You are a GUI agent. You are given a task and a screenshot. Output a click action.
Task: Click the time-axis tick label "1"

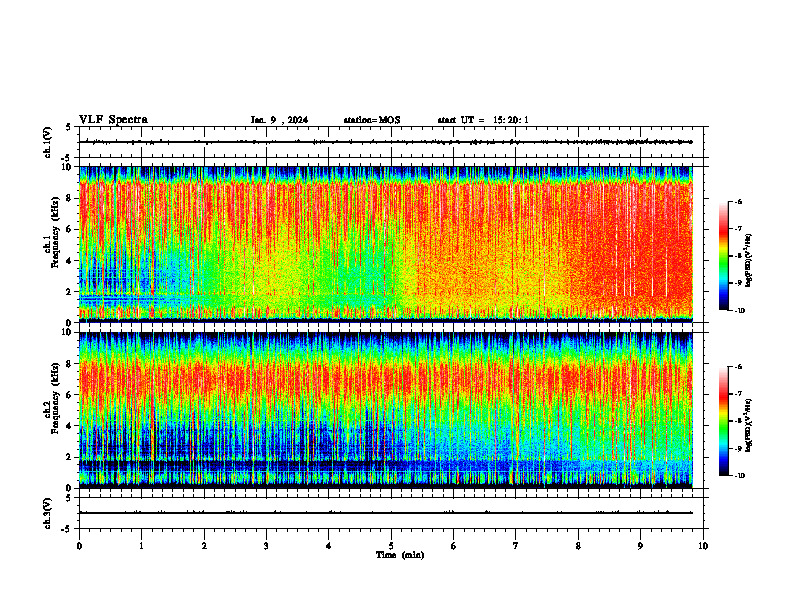(x=141, y=546)
